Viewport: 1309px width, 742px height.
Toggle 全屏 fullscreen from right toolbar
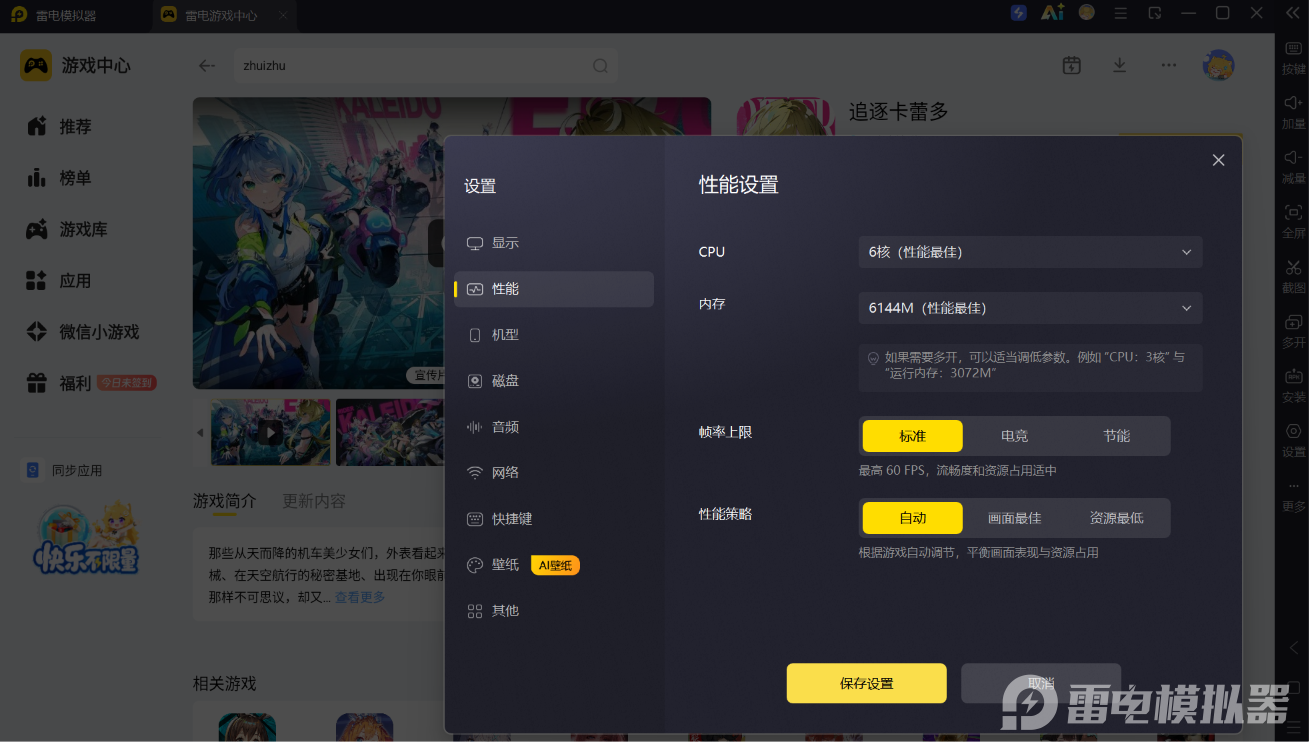(1294, 221)
